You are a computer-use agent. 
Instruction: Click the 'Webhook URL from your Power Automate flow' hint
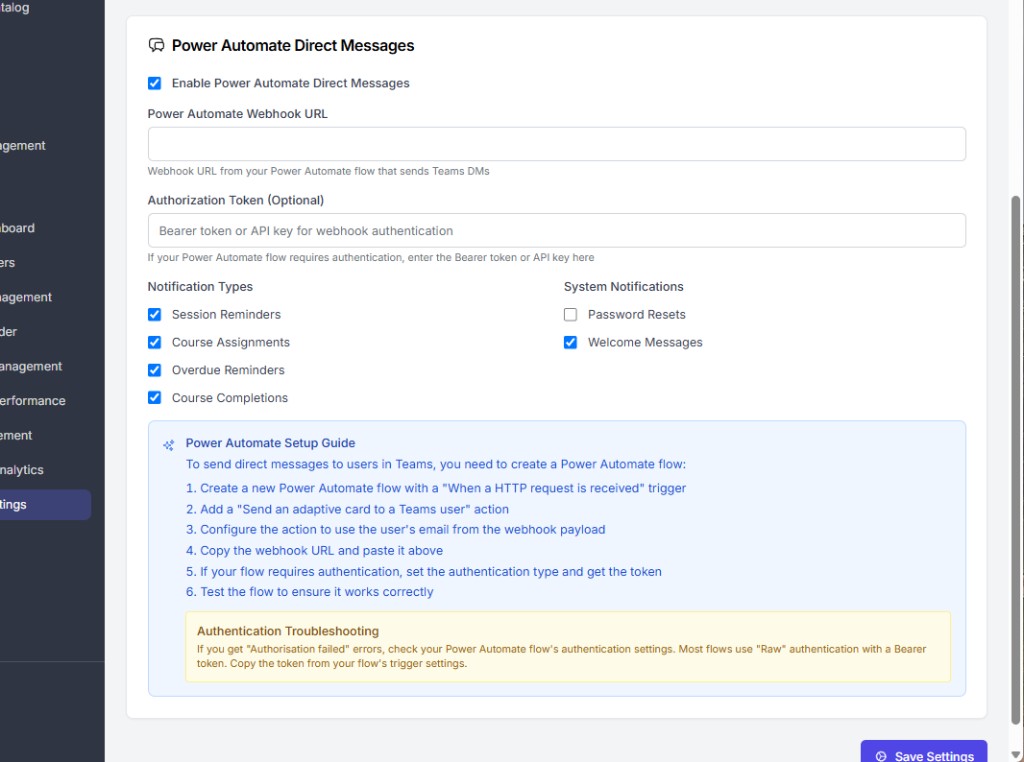click(x=318, y=171)
